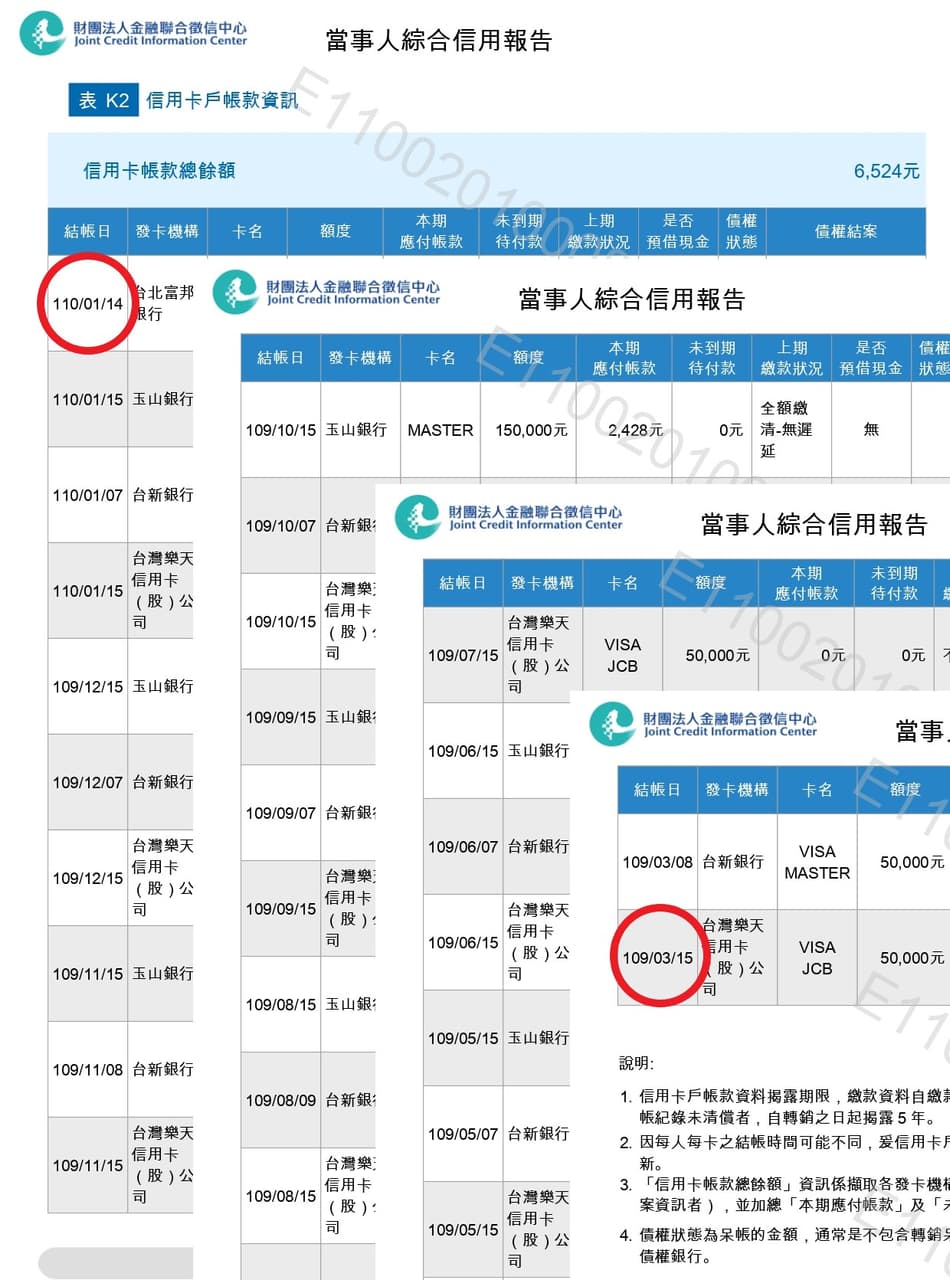Click the JCIC logo above the 表 K2 heading
The height and width of the screenshot is (1280, 950).
(x=133, y=33)
